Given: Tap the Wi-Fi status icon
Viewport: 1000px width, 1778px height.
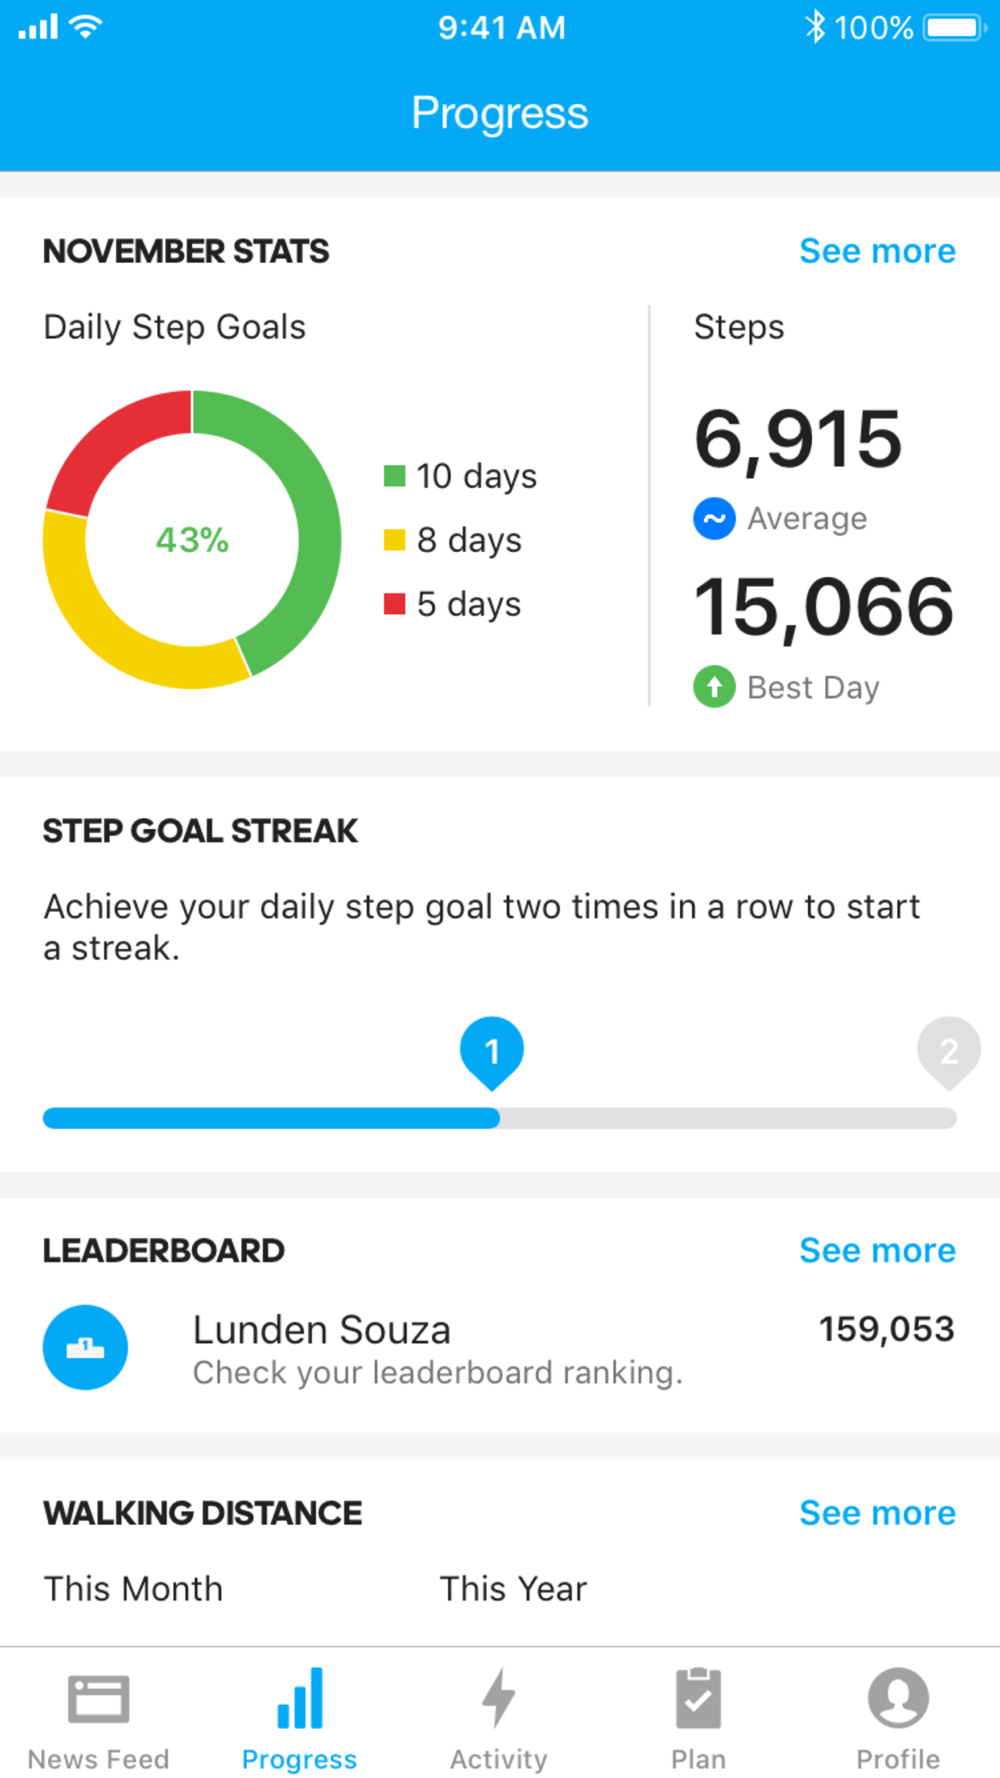Looking at the screenshot, I should coord(86,27).
